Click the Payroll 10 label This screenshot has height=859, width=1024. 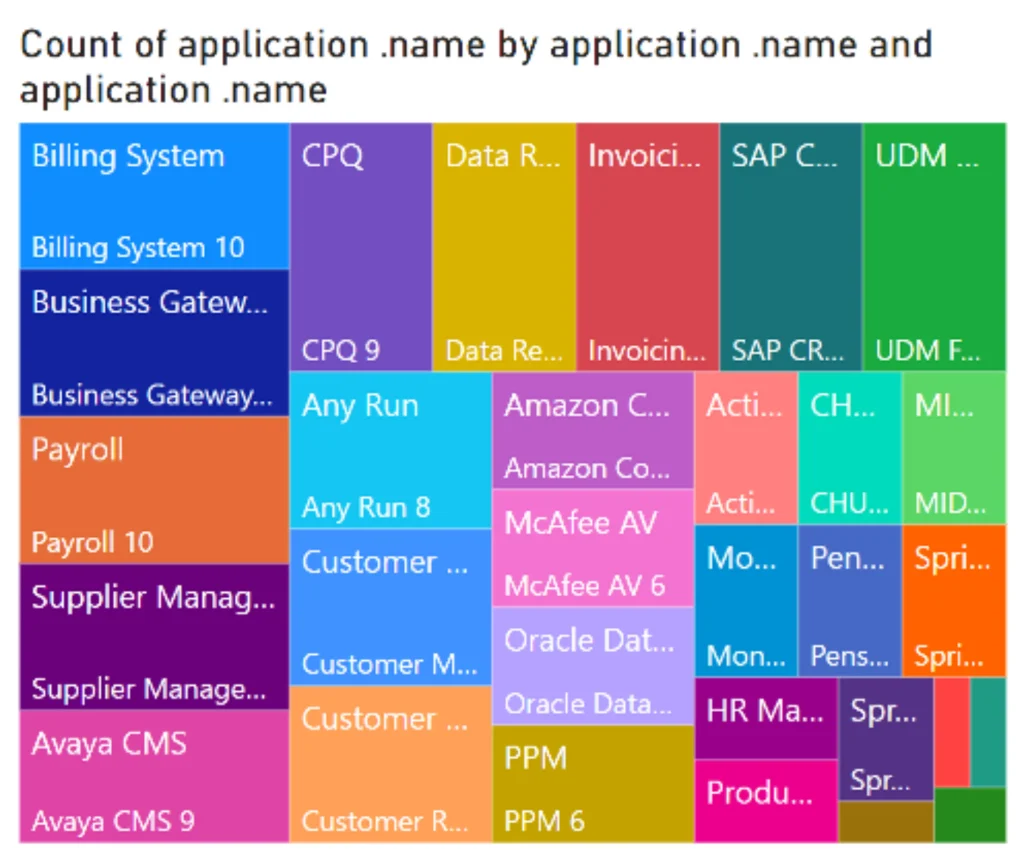click(93, 543)
